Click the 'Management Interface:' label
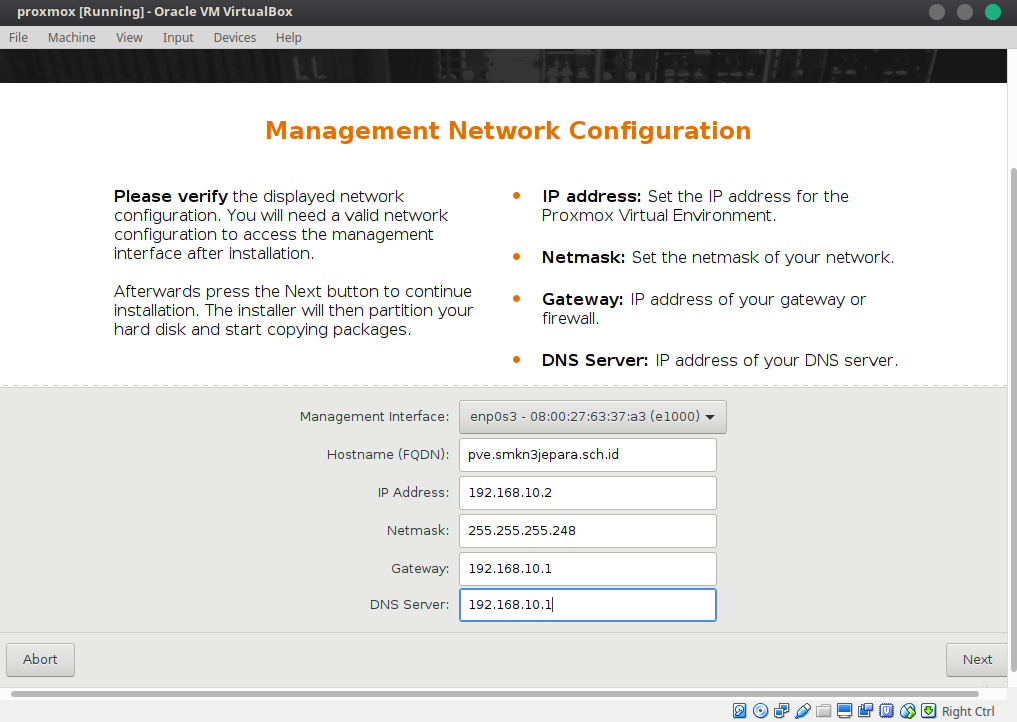Screen dimensions: 1017x722 pos(374,416)
